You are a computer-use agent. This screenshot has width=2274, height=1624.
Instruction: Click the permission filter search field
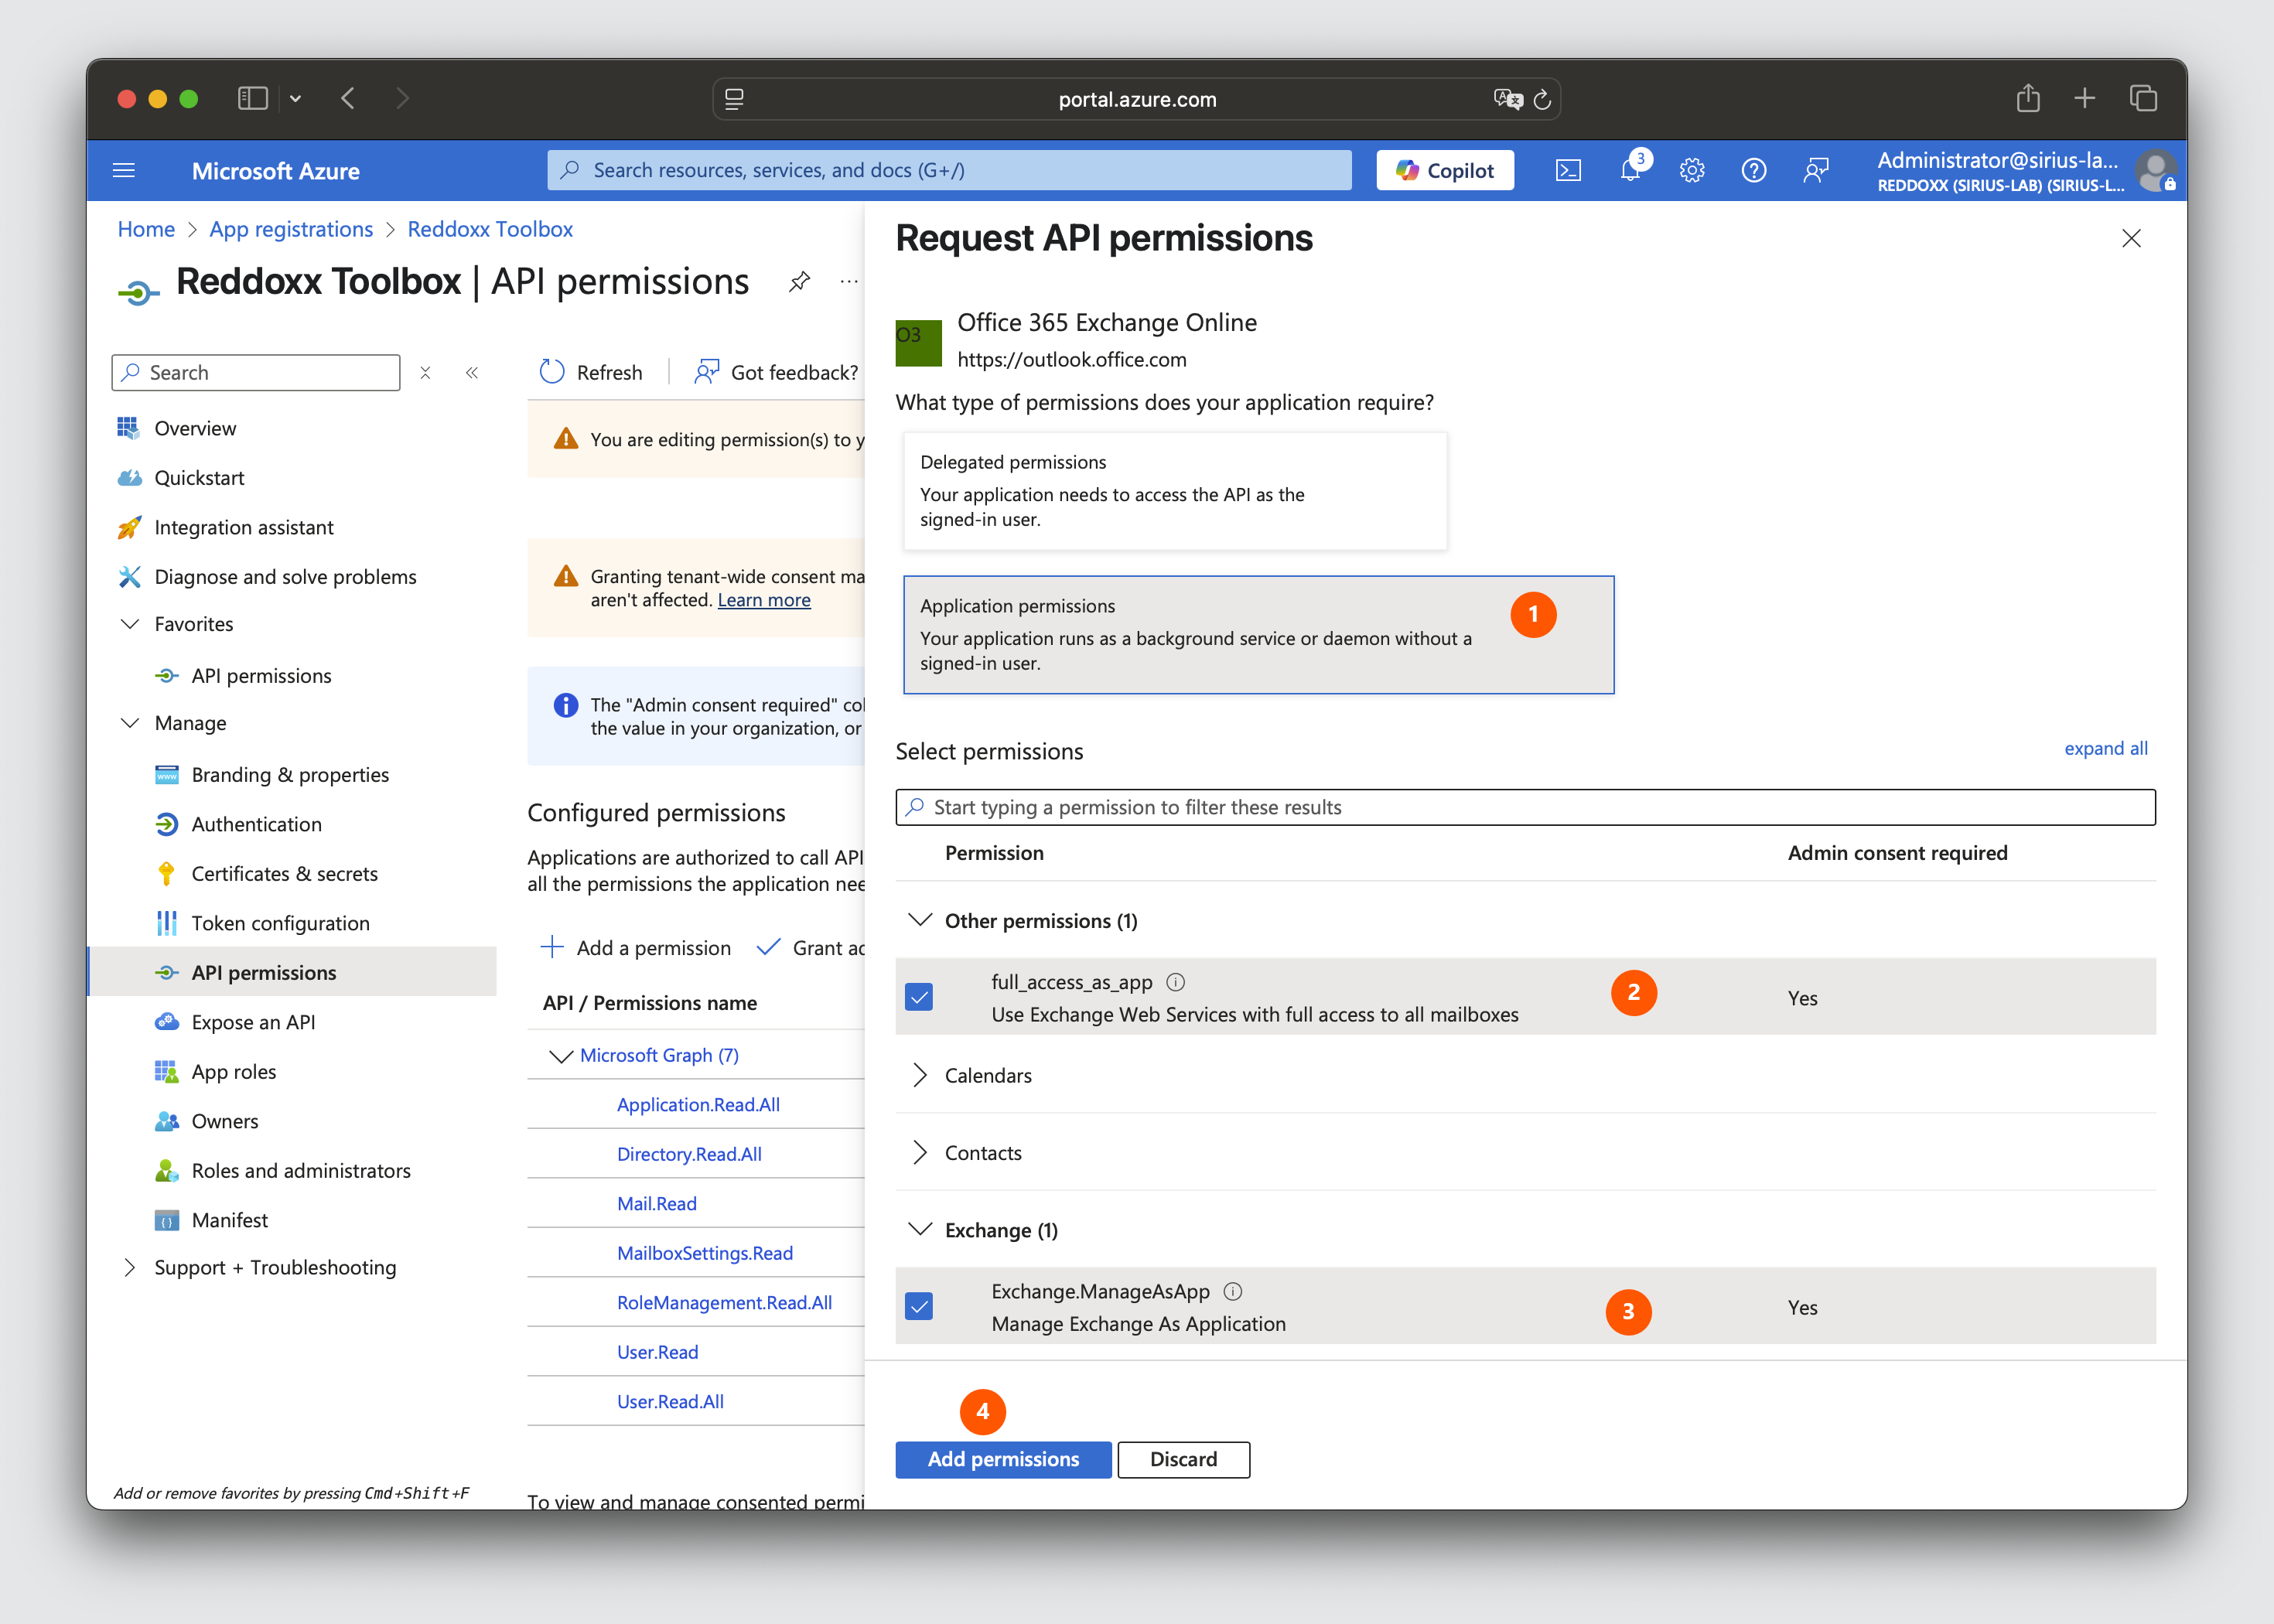tap(1525, 807)
